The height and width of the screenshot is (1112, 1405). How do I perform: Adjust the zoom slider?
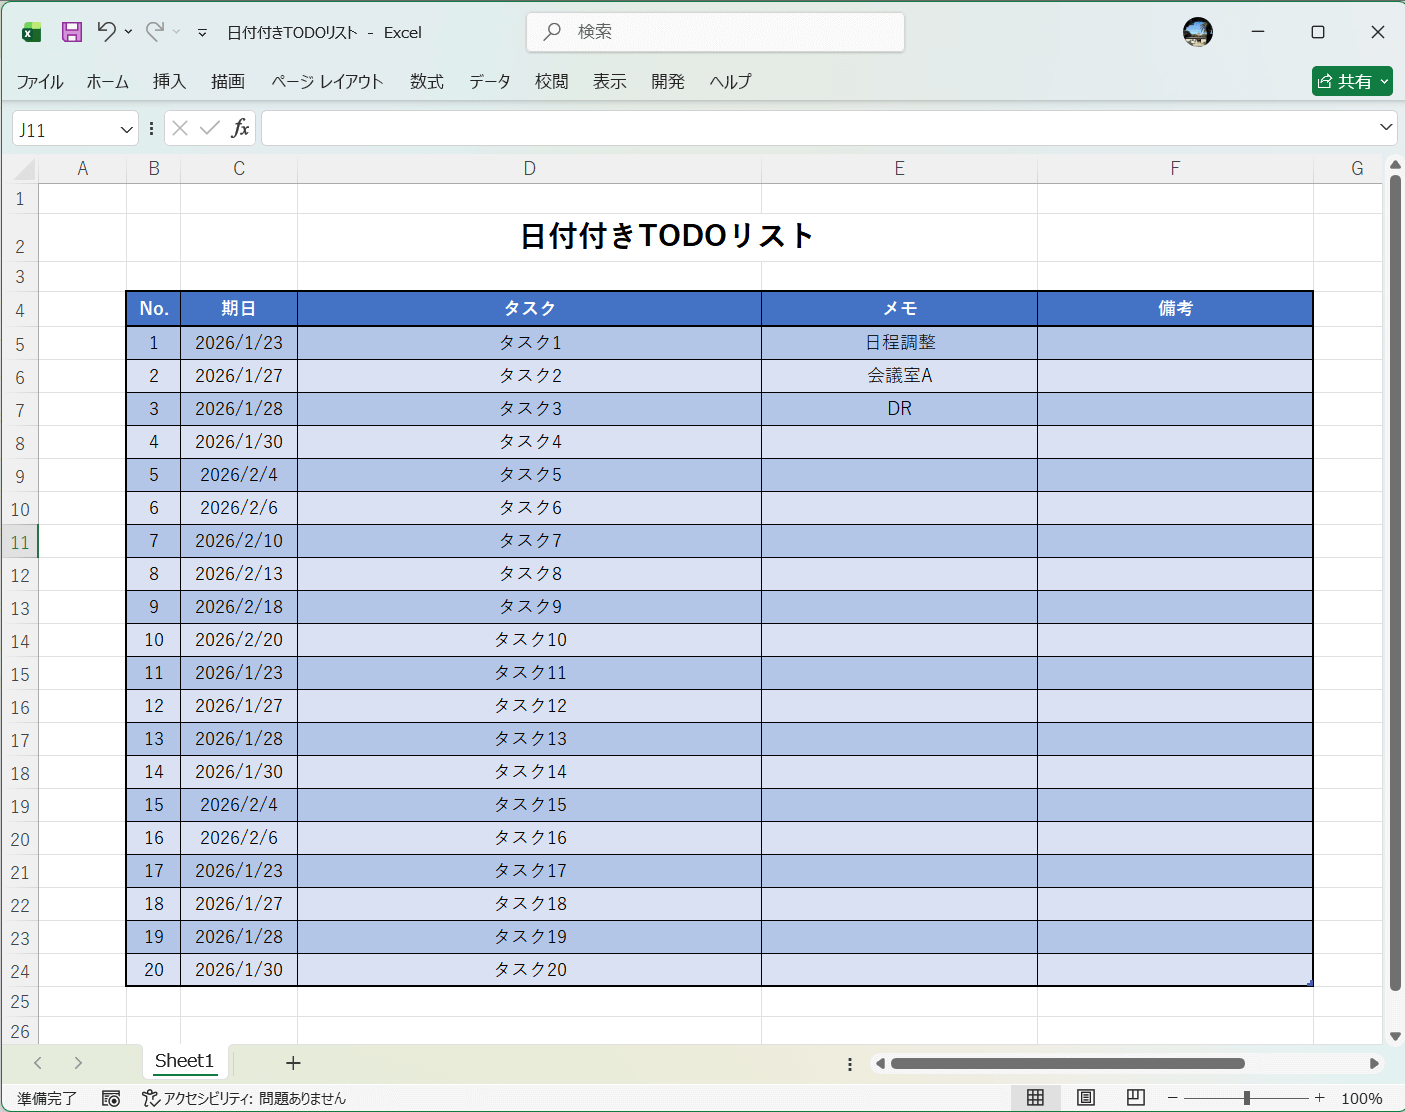point(1245,1097)
